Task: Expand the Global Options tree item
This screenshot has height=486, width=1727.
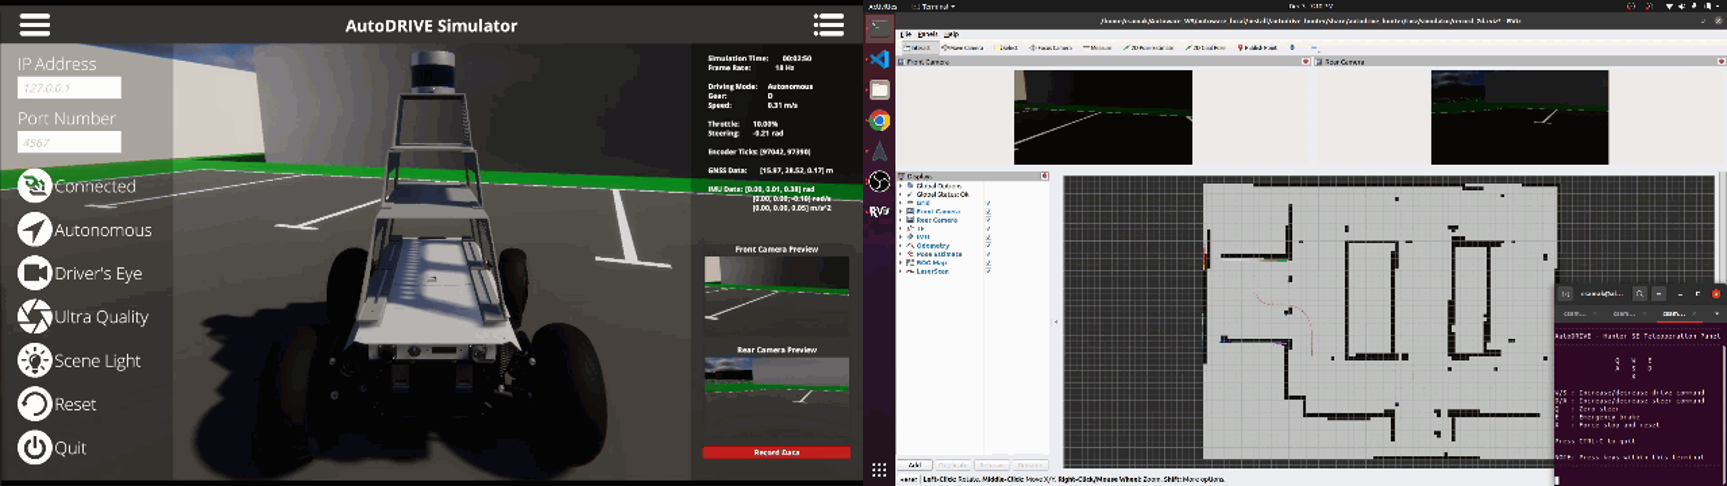Action: (x=901, y=186)
